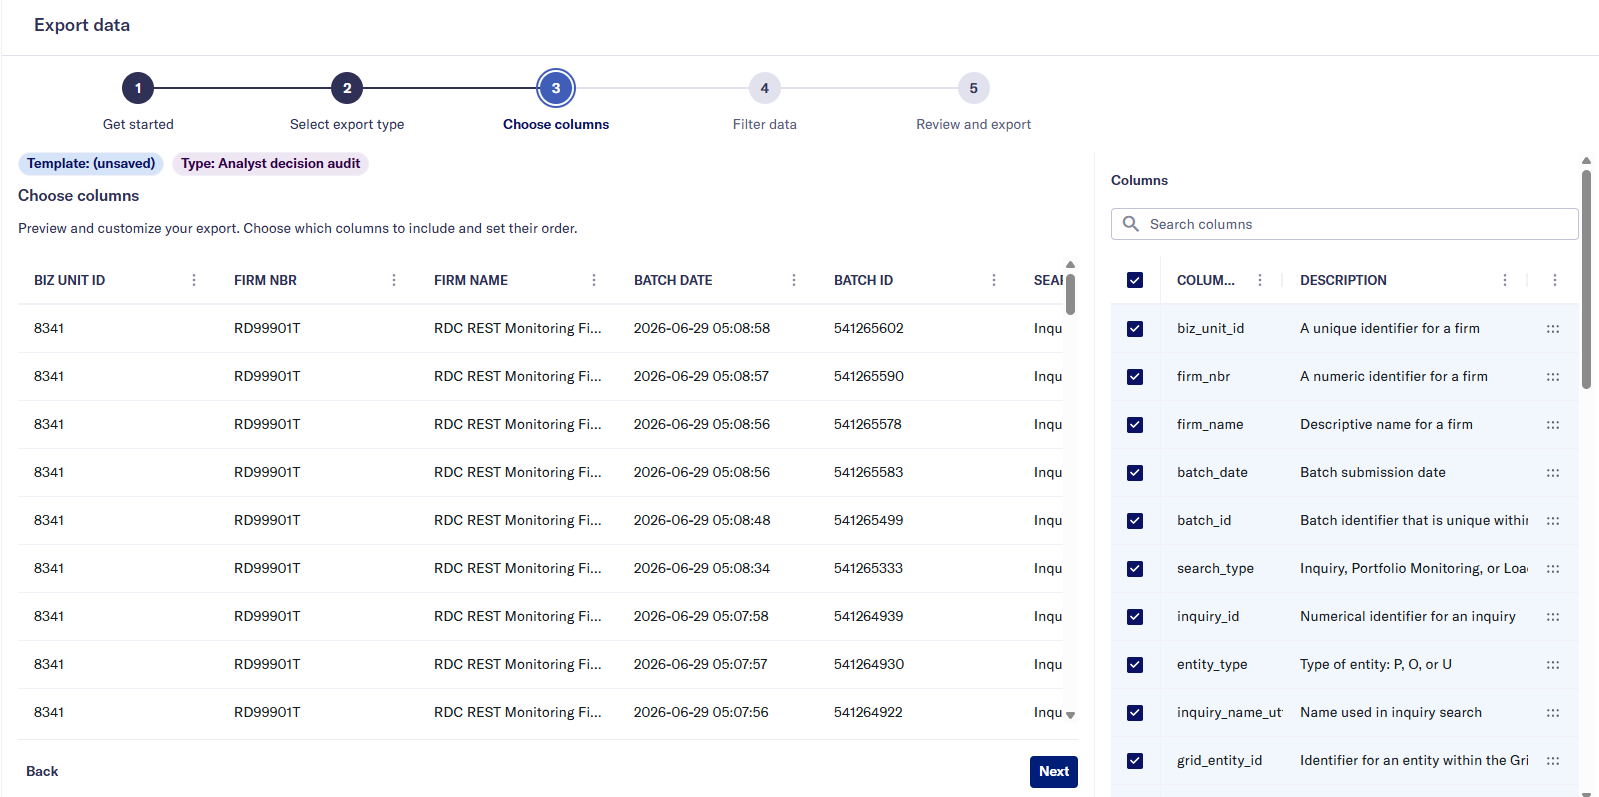Viewport: 1599px width, 797px height.
Task: Select batch date cell 2026-06-29 05:07:58
Action: (702, 616)
